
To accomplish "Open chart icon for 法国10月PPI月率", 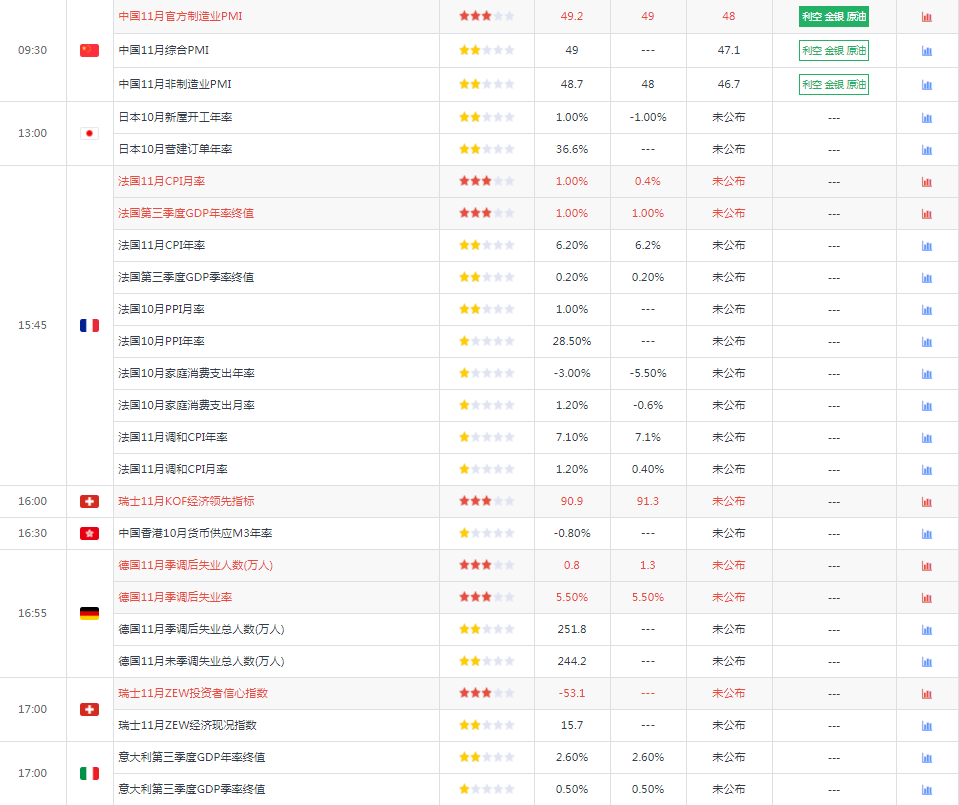I will point(927,310).
